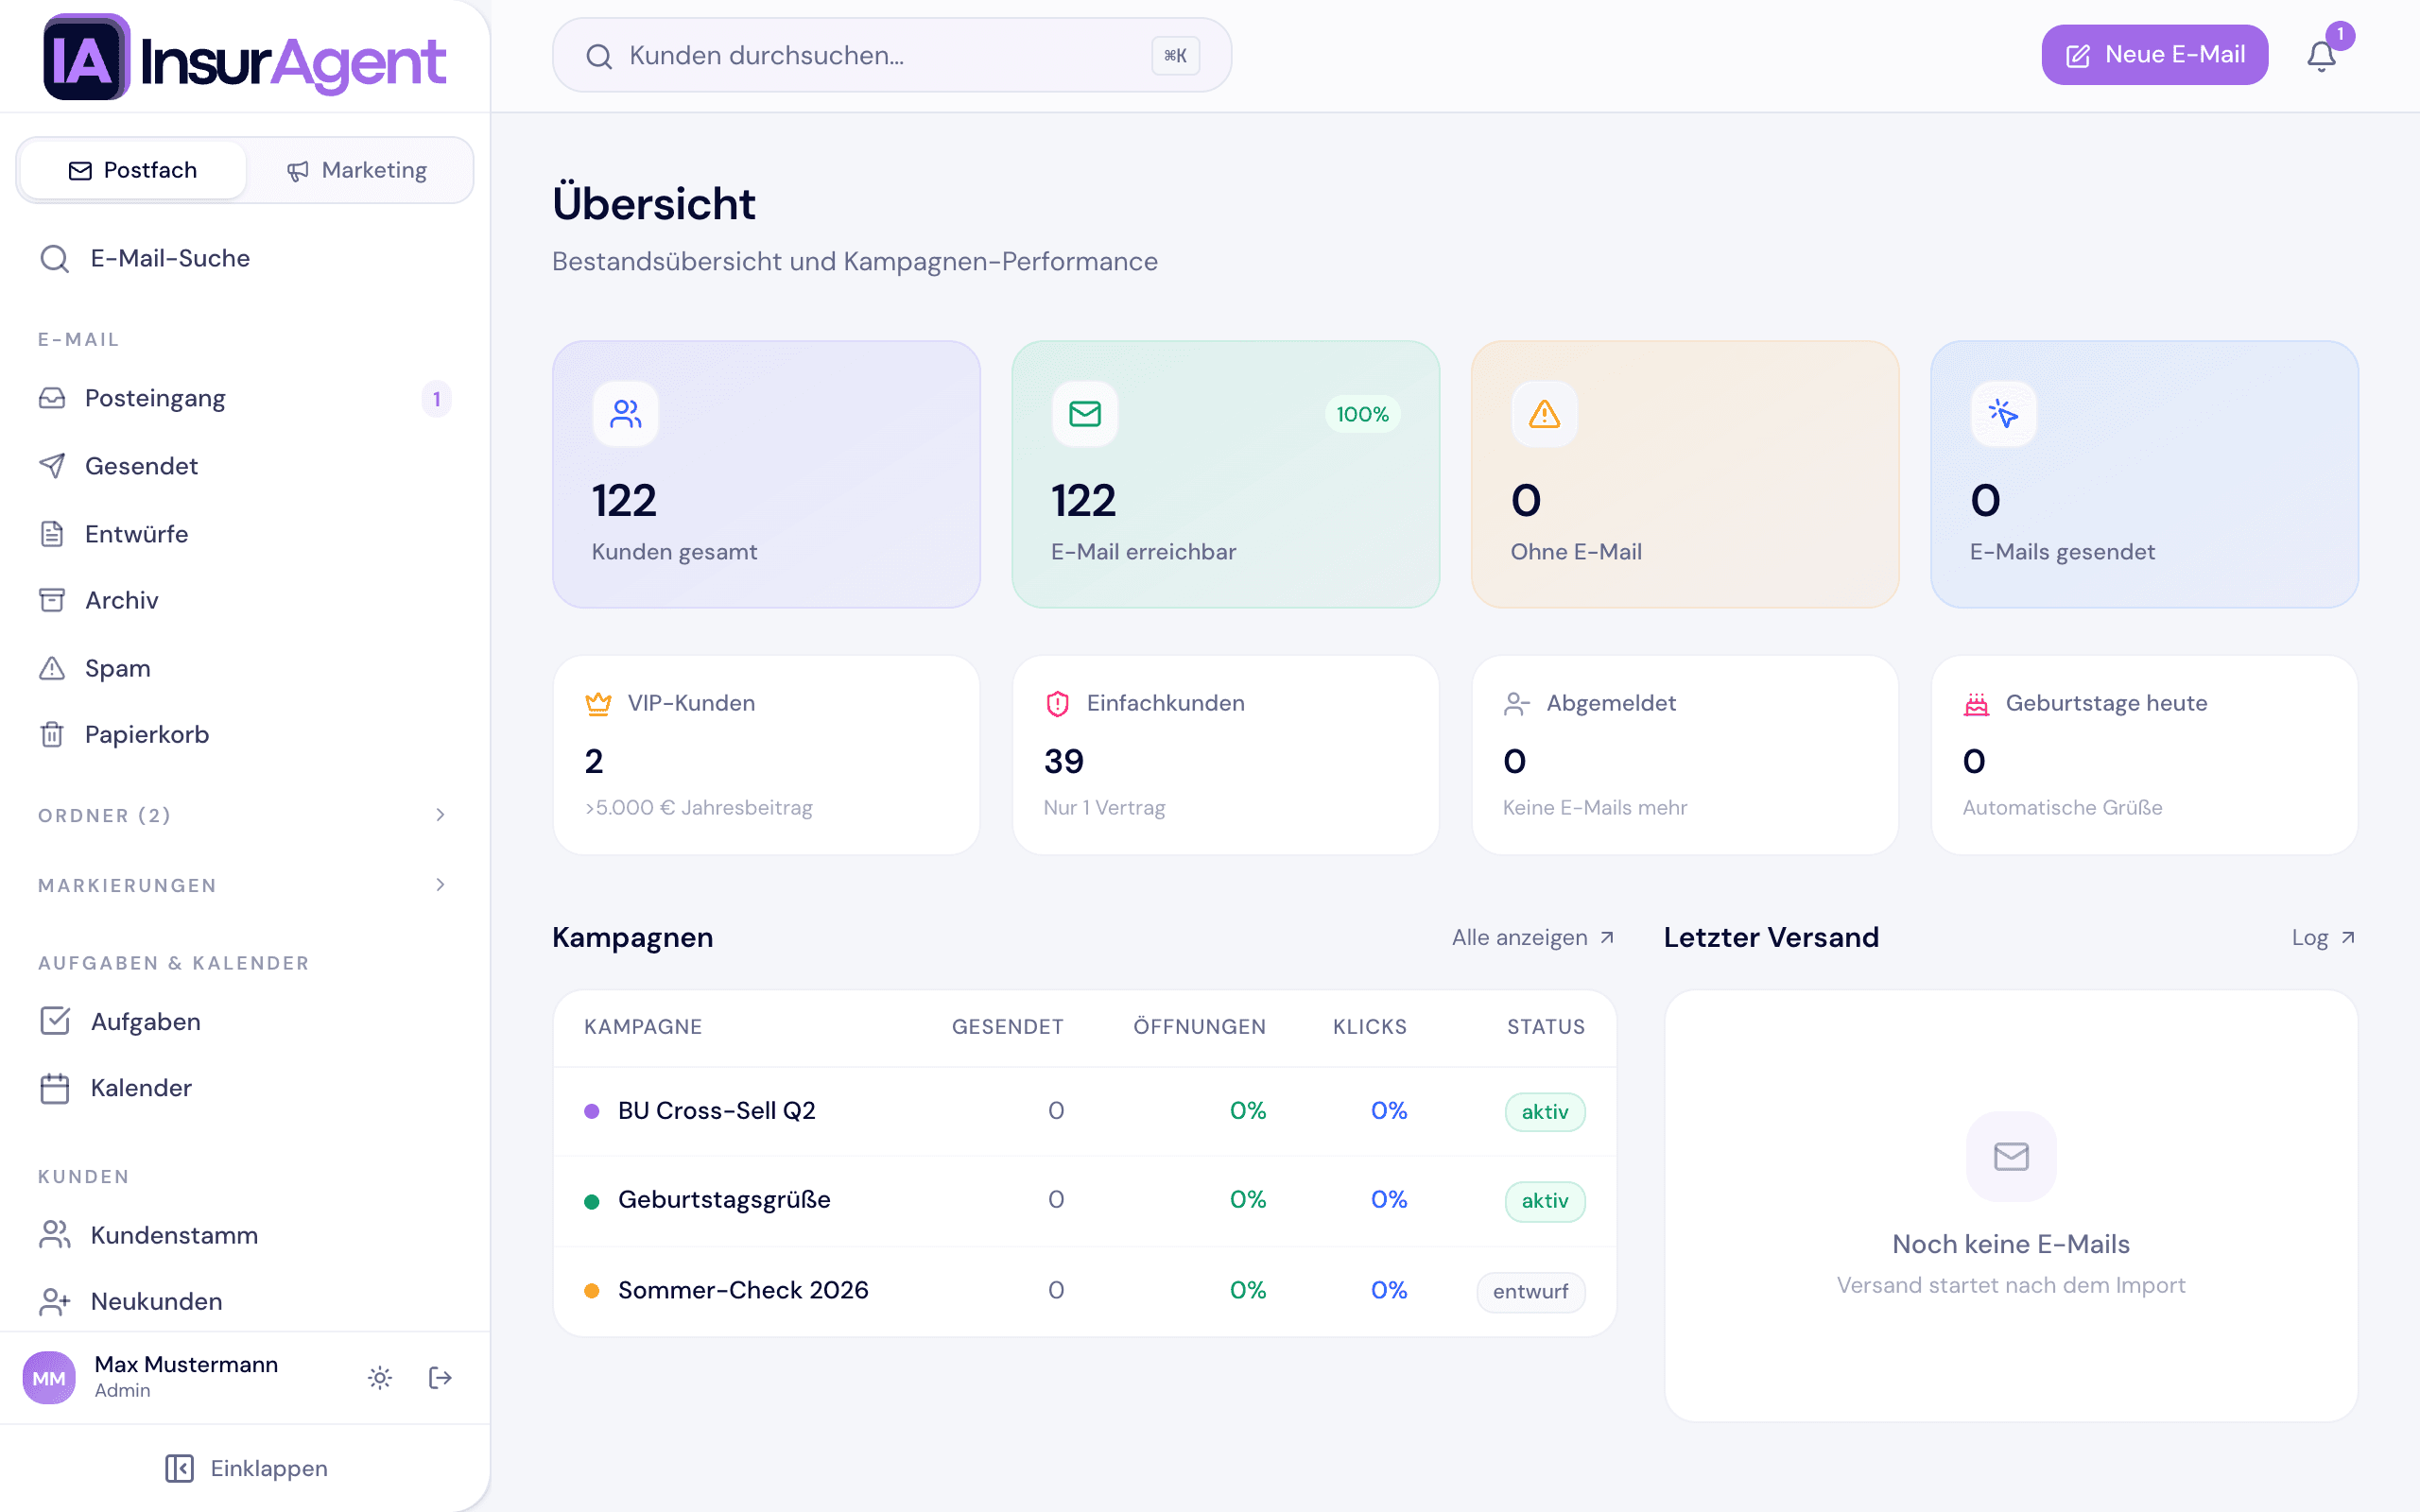Image resolution: width=2420 pixels, height=1512 pixels.
Task: Switch to the Postfach tab
Action: pos(133,170)
